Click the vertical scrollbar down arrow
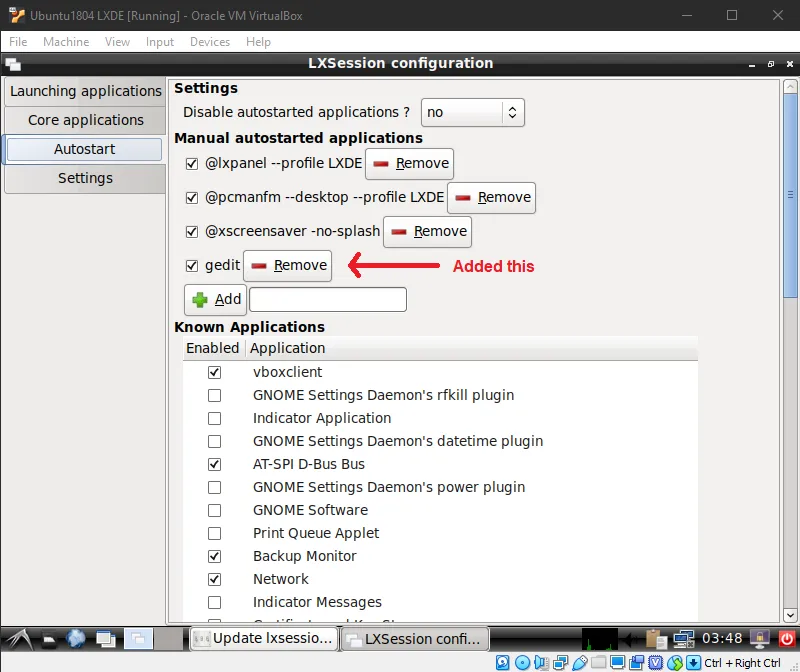The height and width of the screenshot is (672, 800). pos(790,615)
